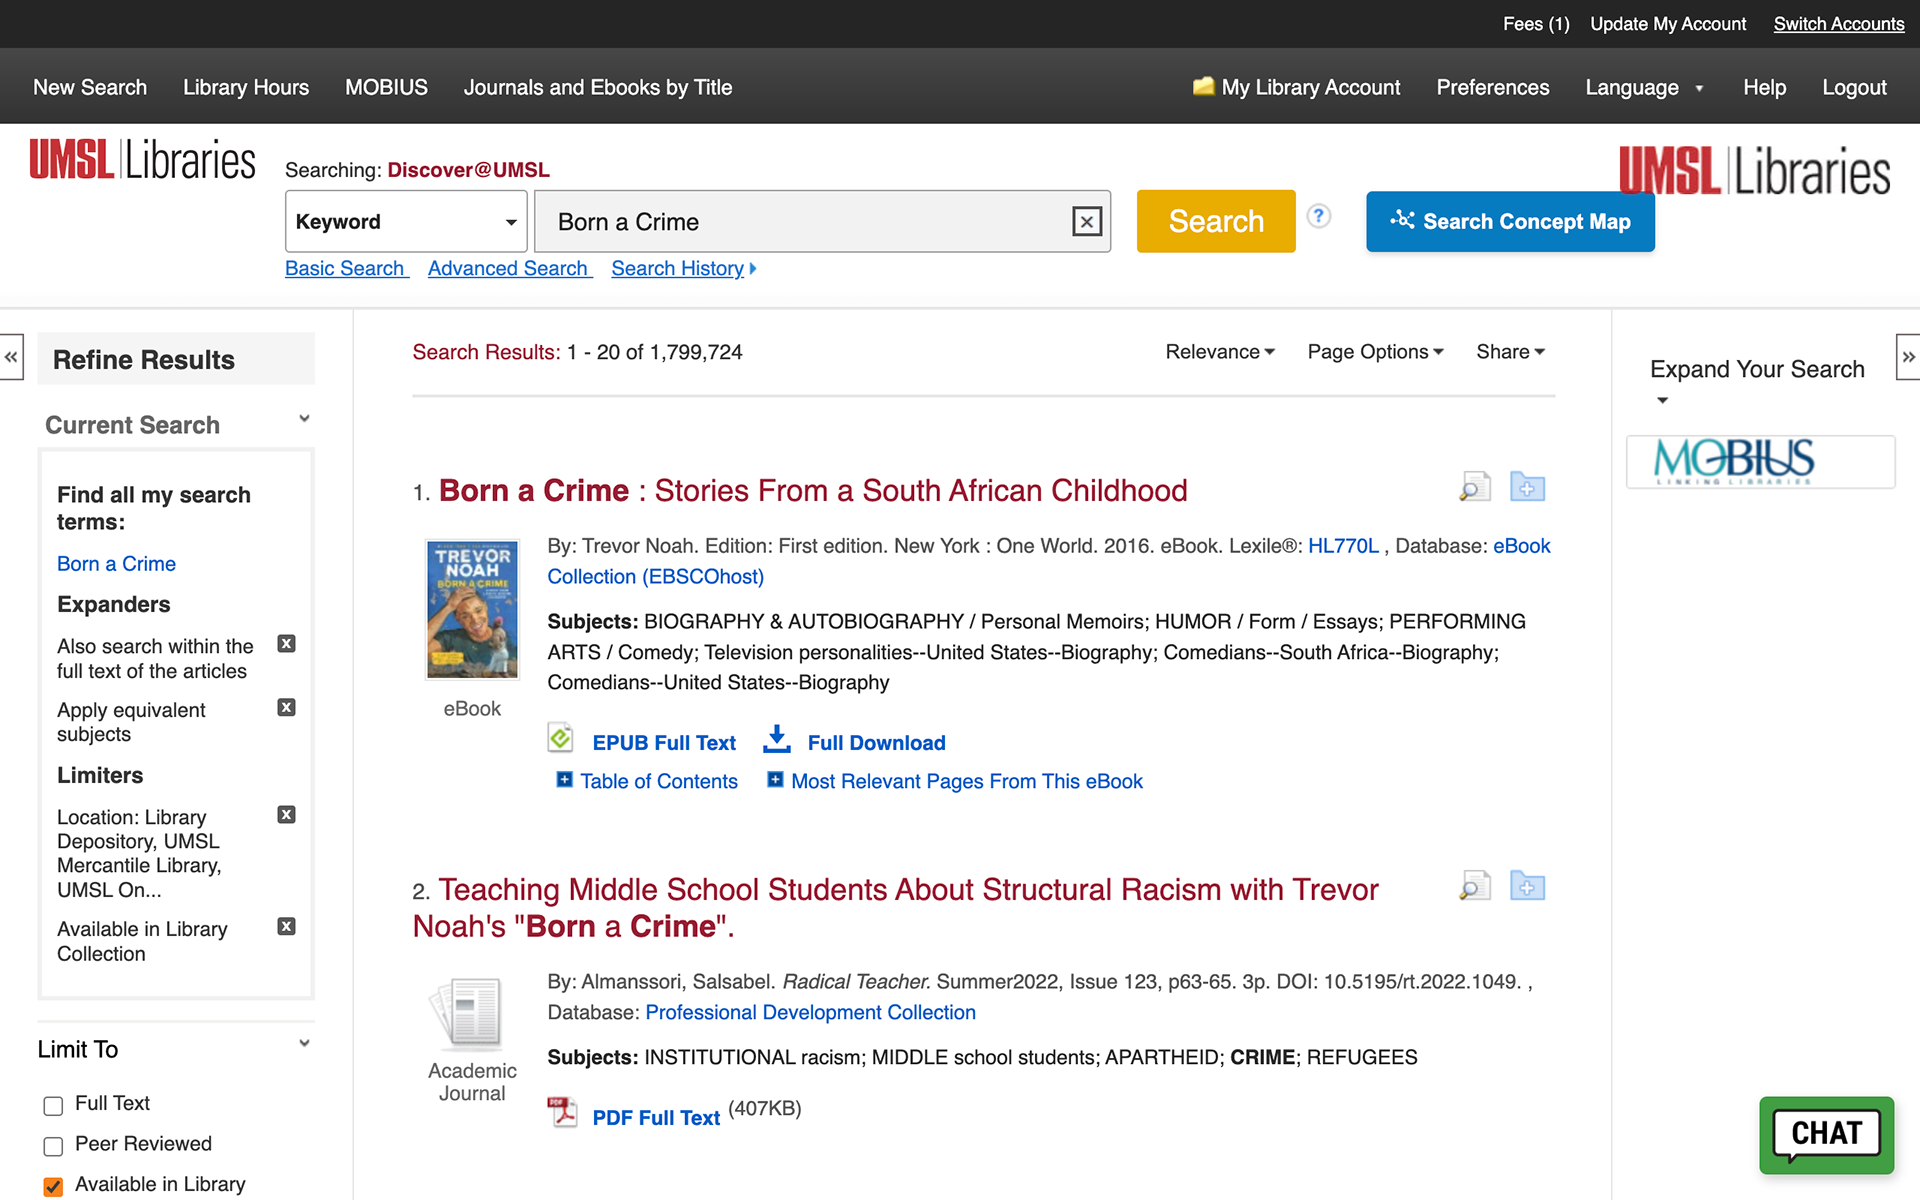1920x1200 pixels.
Task: Open the Search Concept Map
Action: point(1510,221)
